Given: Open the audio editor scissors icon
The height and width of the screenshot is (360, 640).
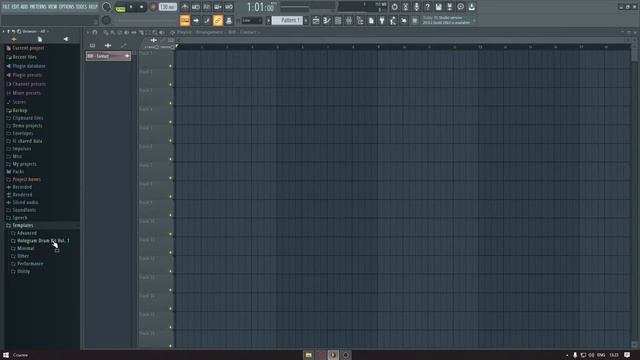Looking at the screenshot, I should pos(405,7).
